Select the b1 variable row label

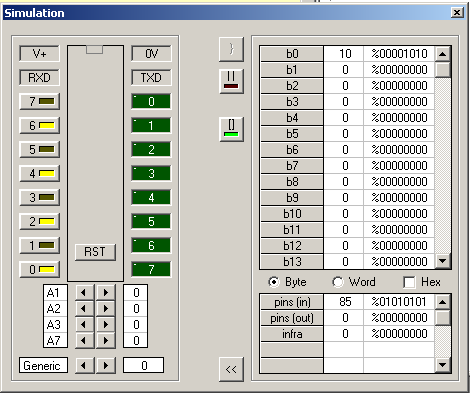pos(292,70)
